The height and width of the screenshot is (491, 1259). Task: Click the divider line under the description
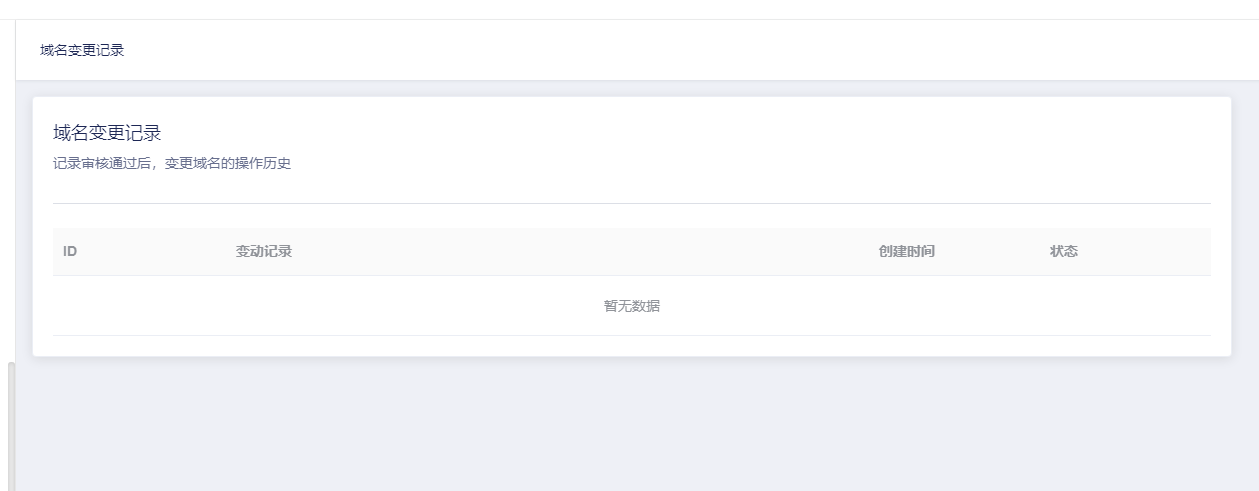point(631,203)
